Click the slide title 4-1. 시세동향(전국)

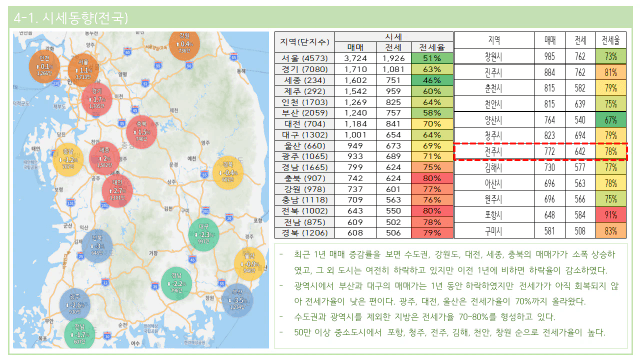pos(71,18)
